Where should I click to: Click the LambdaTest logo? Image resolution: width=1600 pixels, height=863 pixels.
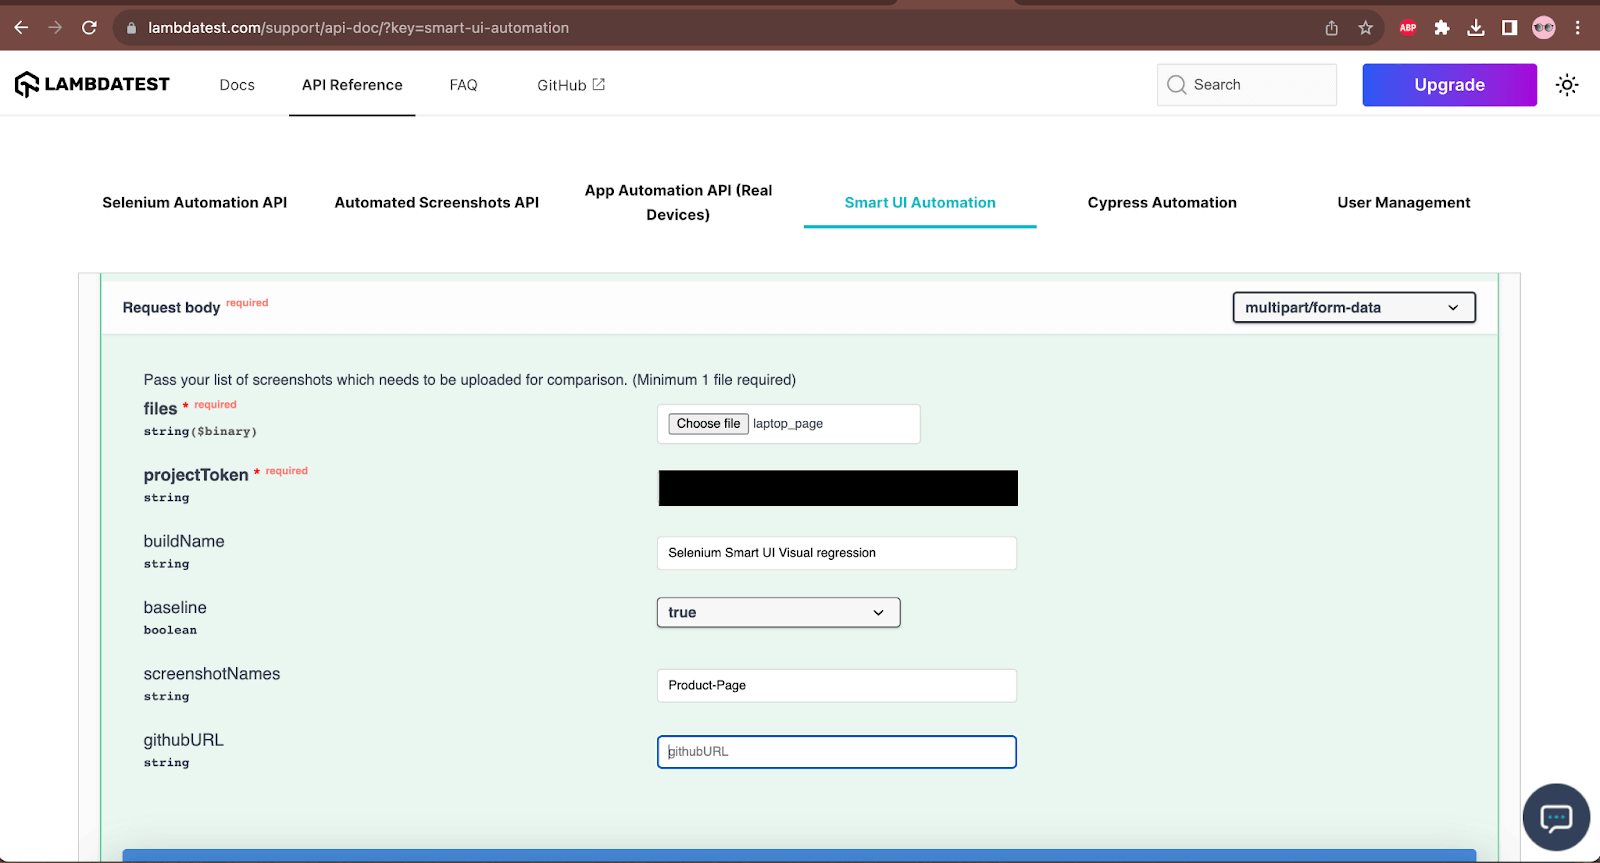coord(92,85)
